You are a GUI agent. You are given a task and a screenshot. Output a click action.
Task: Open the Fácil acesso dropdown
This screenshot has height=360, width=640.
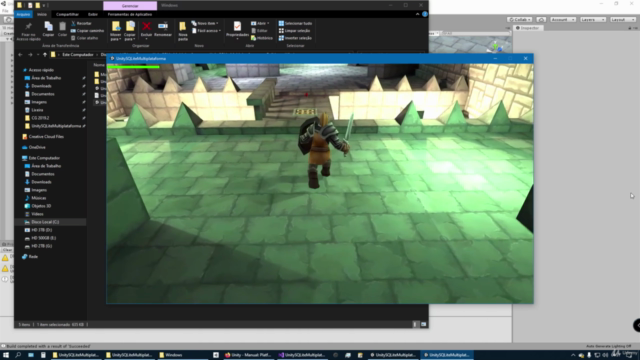[207, 31]
